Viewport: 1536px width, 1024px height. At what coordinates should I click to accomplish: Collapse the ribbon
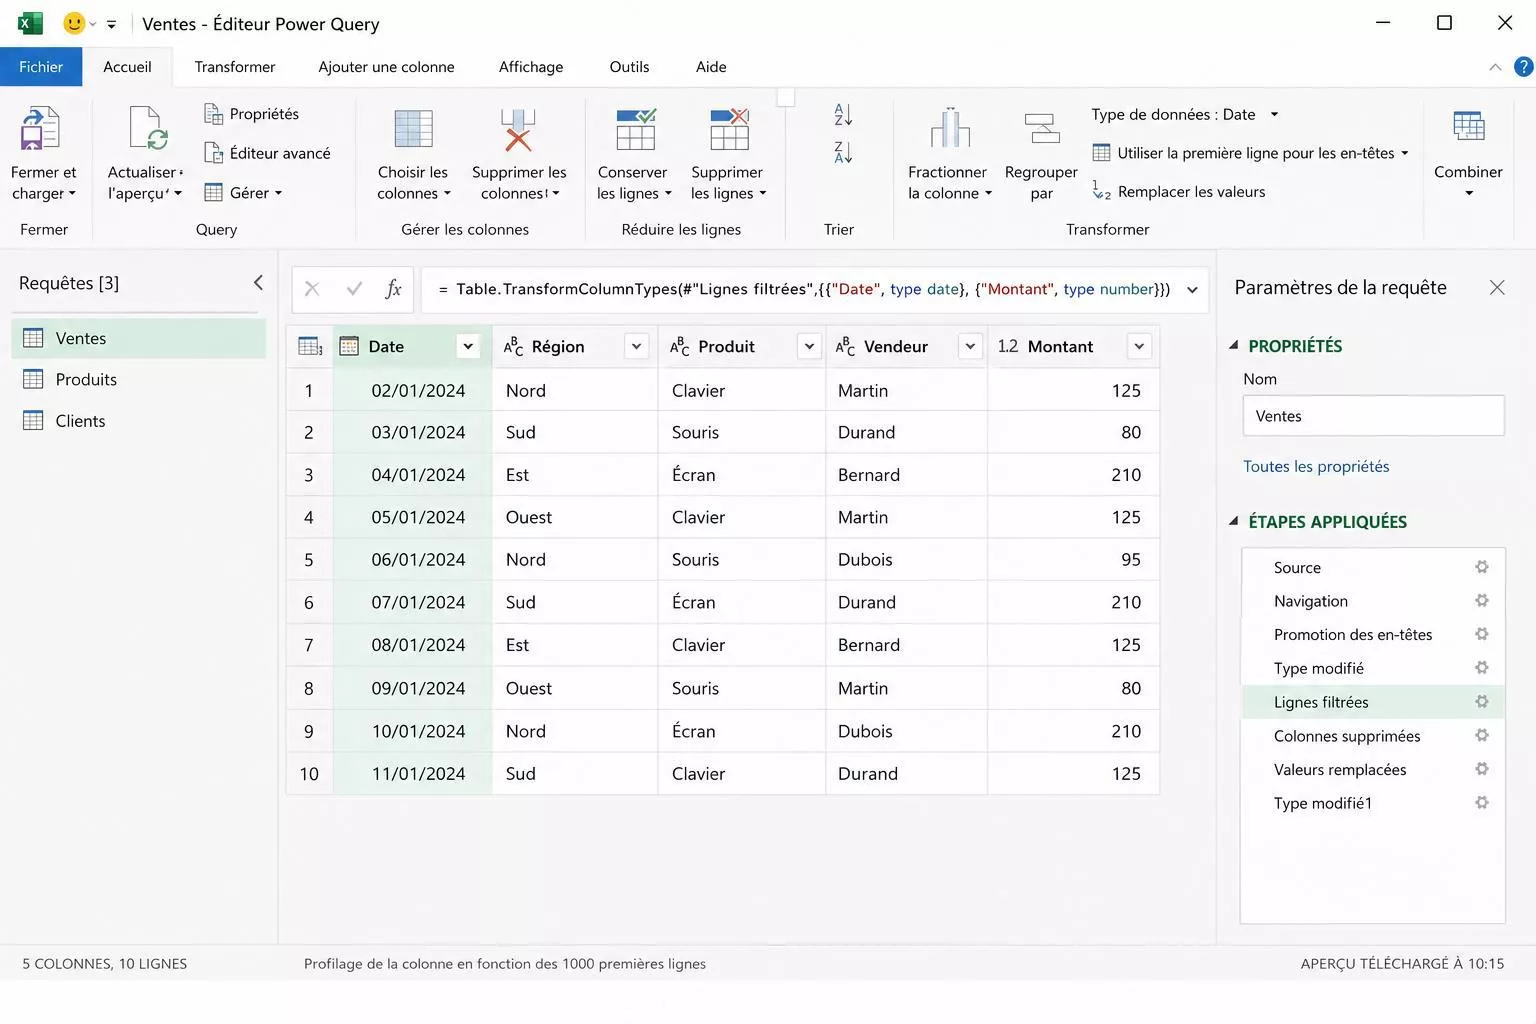pyautogui.click(x=1495, y=67)
